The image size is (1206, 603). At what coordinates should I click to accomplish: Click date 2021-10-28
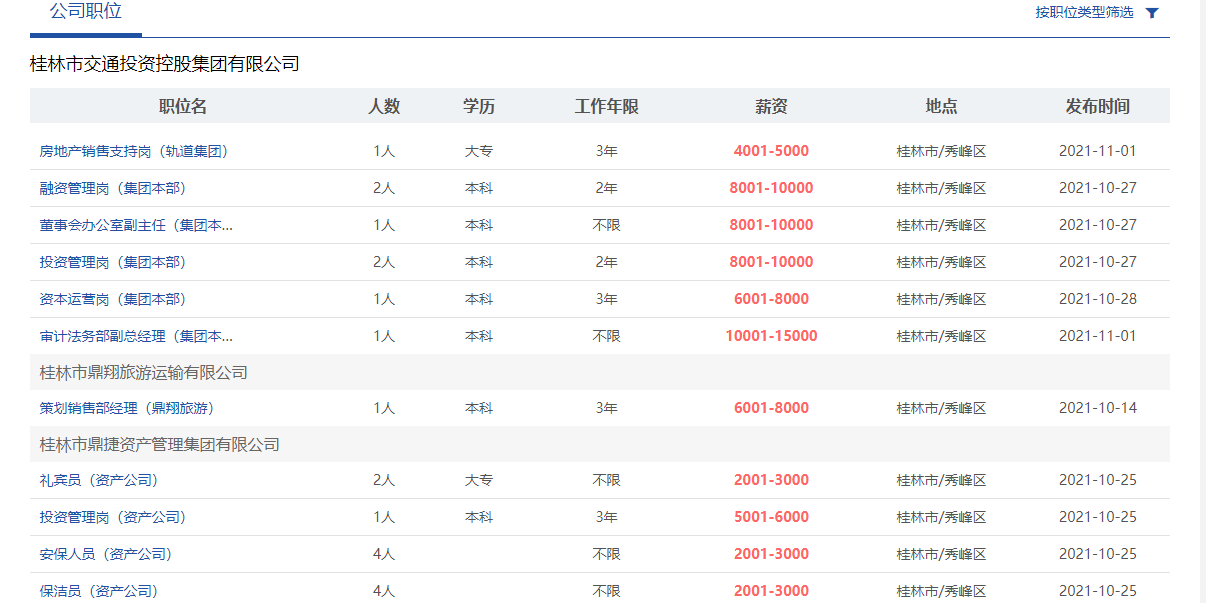[1098, 299]
